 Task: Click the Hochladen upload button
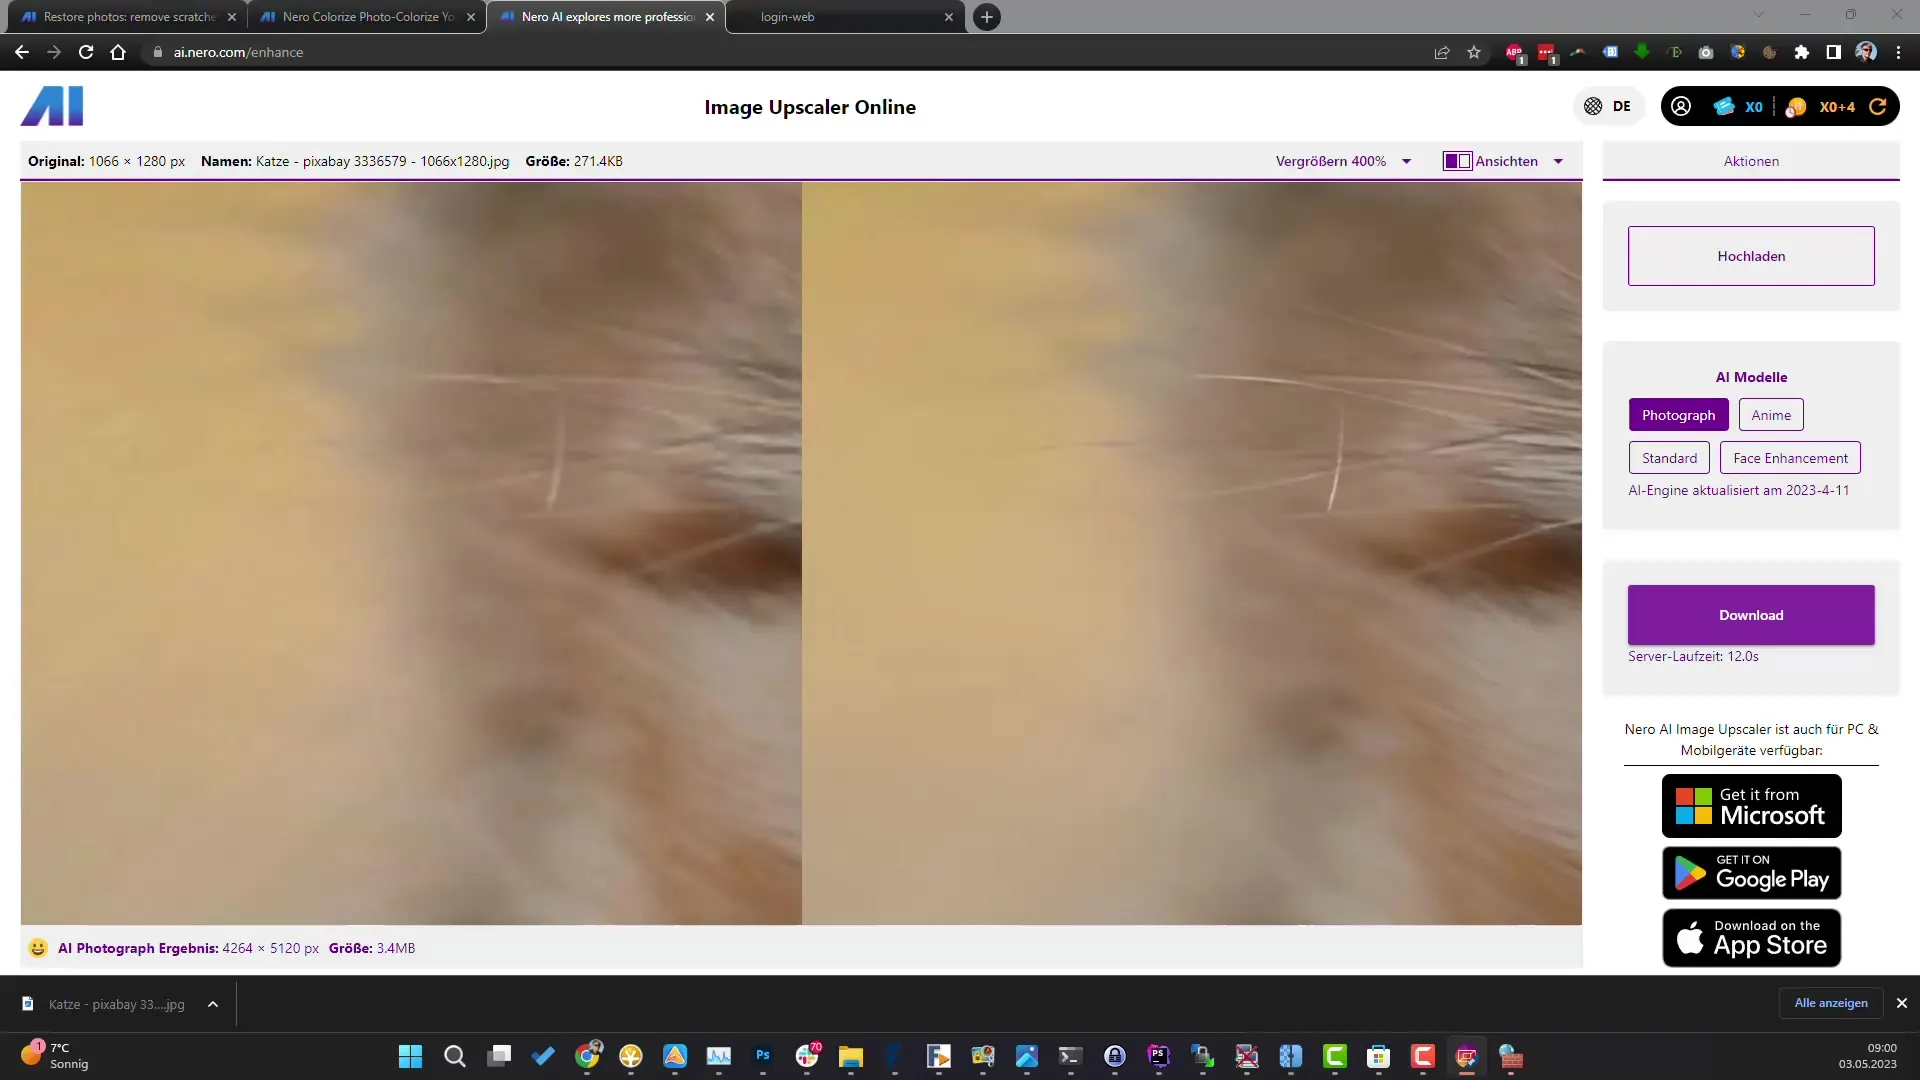pyautogui.click(x=1750, y=256)
